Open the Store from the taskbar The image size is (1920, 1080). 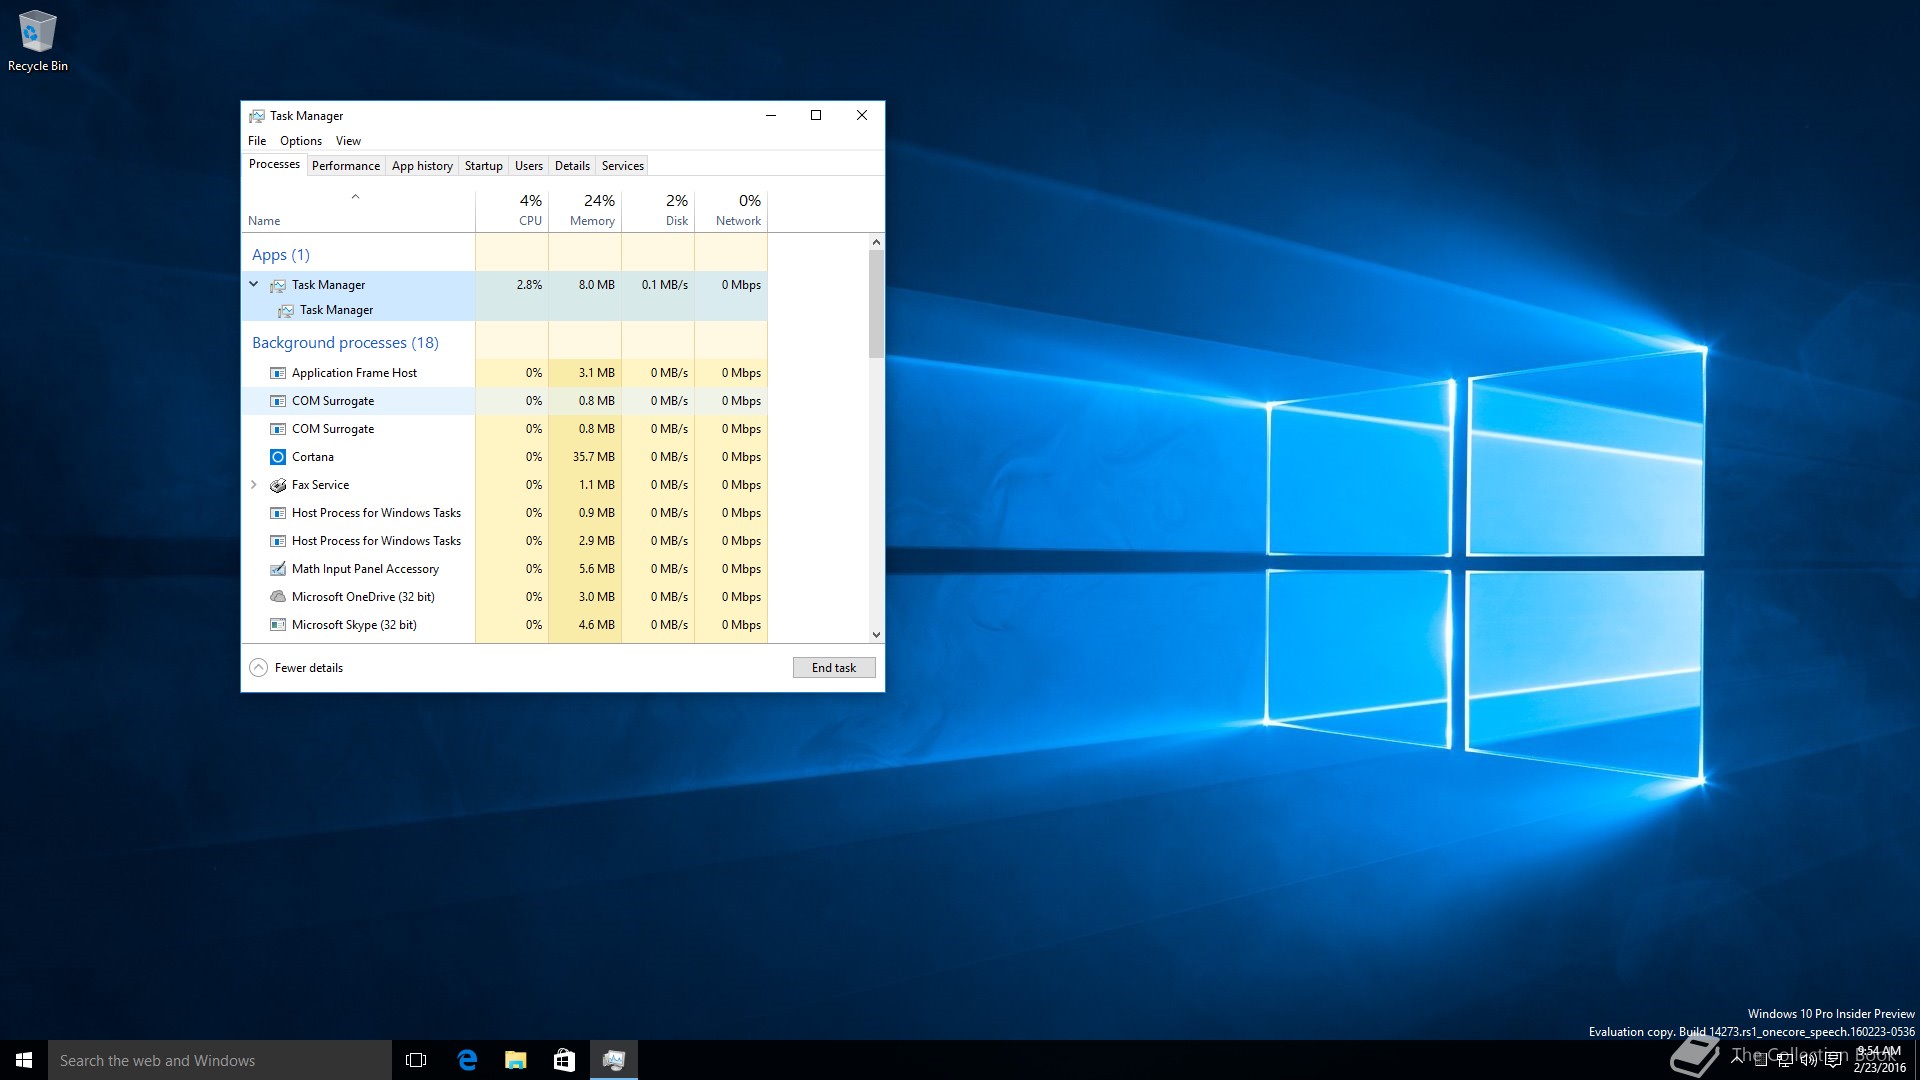tap(564, 1060)
